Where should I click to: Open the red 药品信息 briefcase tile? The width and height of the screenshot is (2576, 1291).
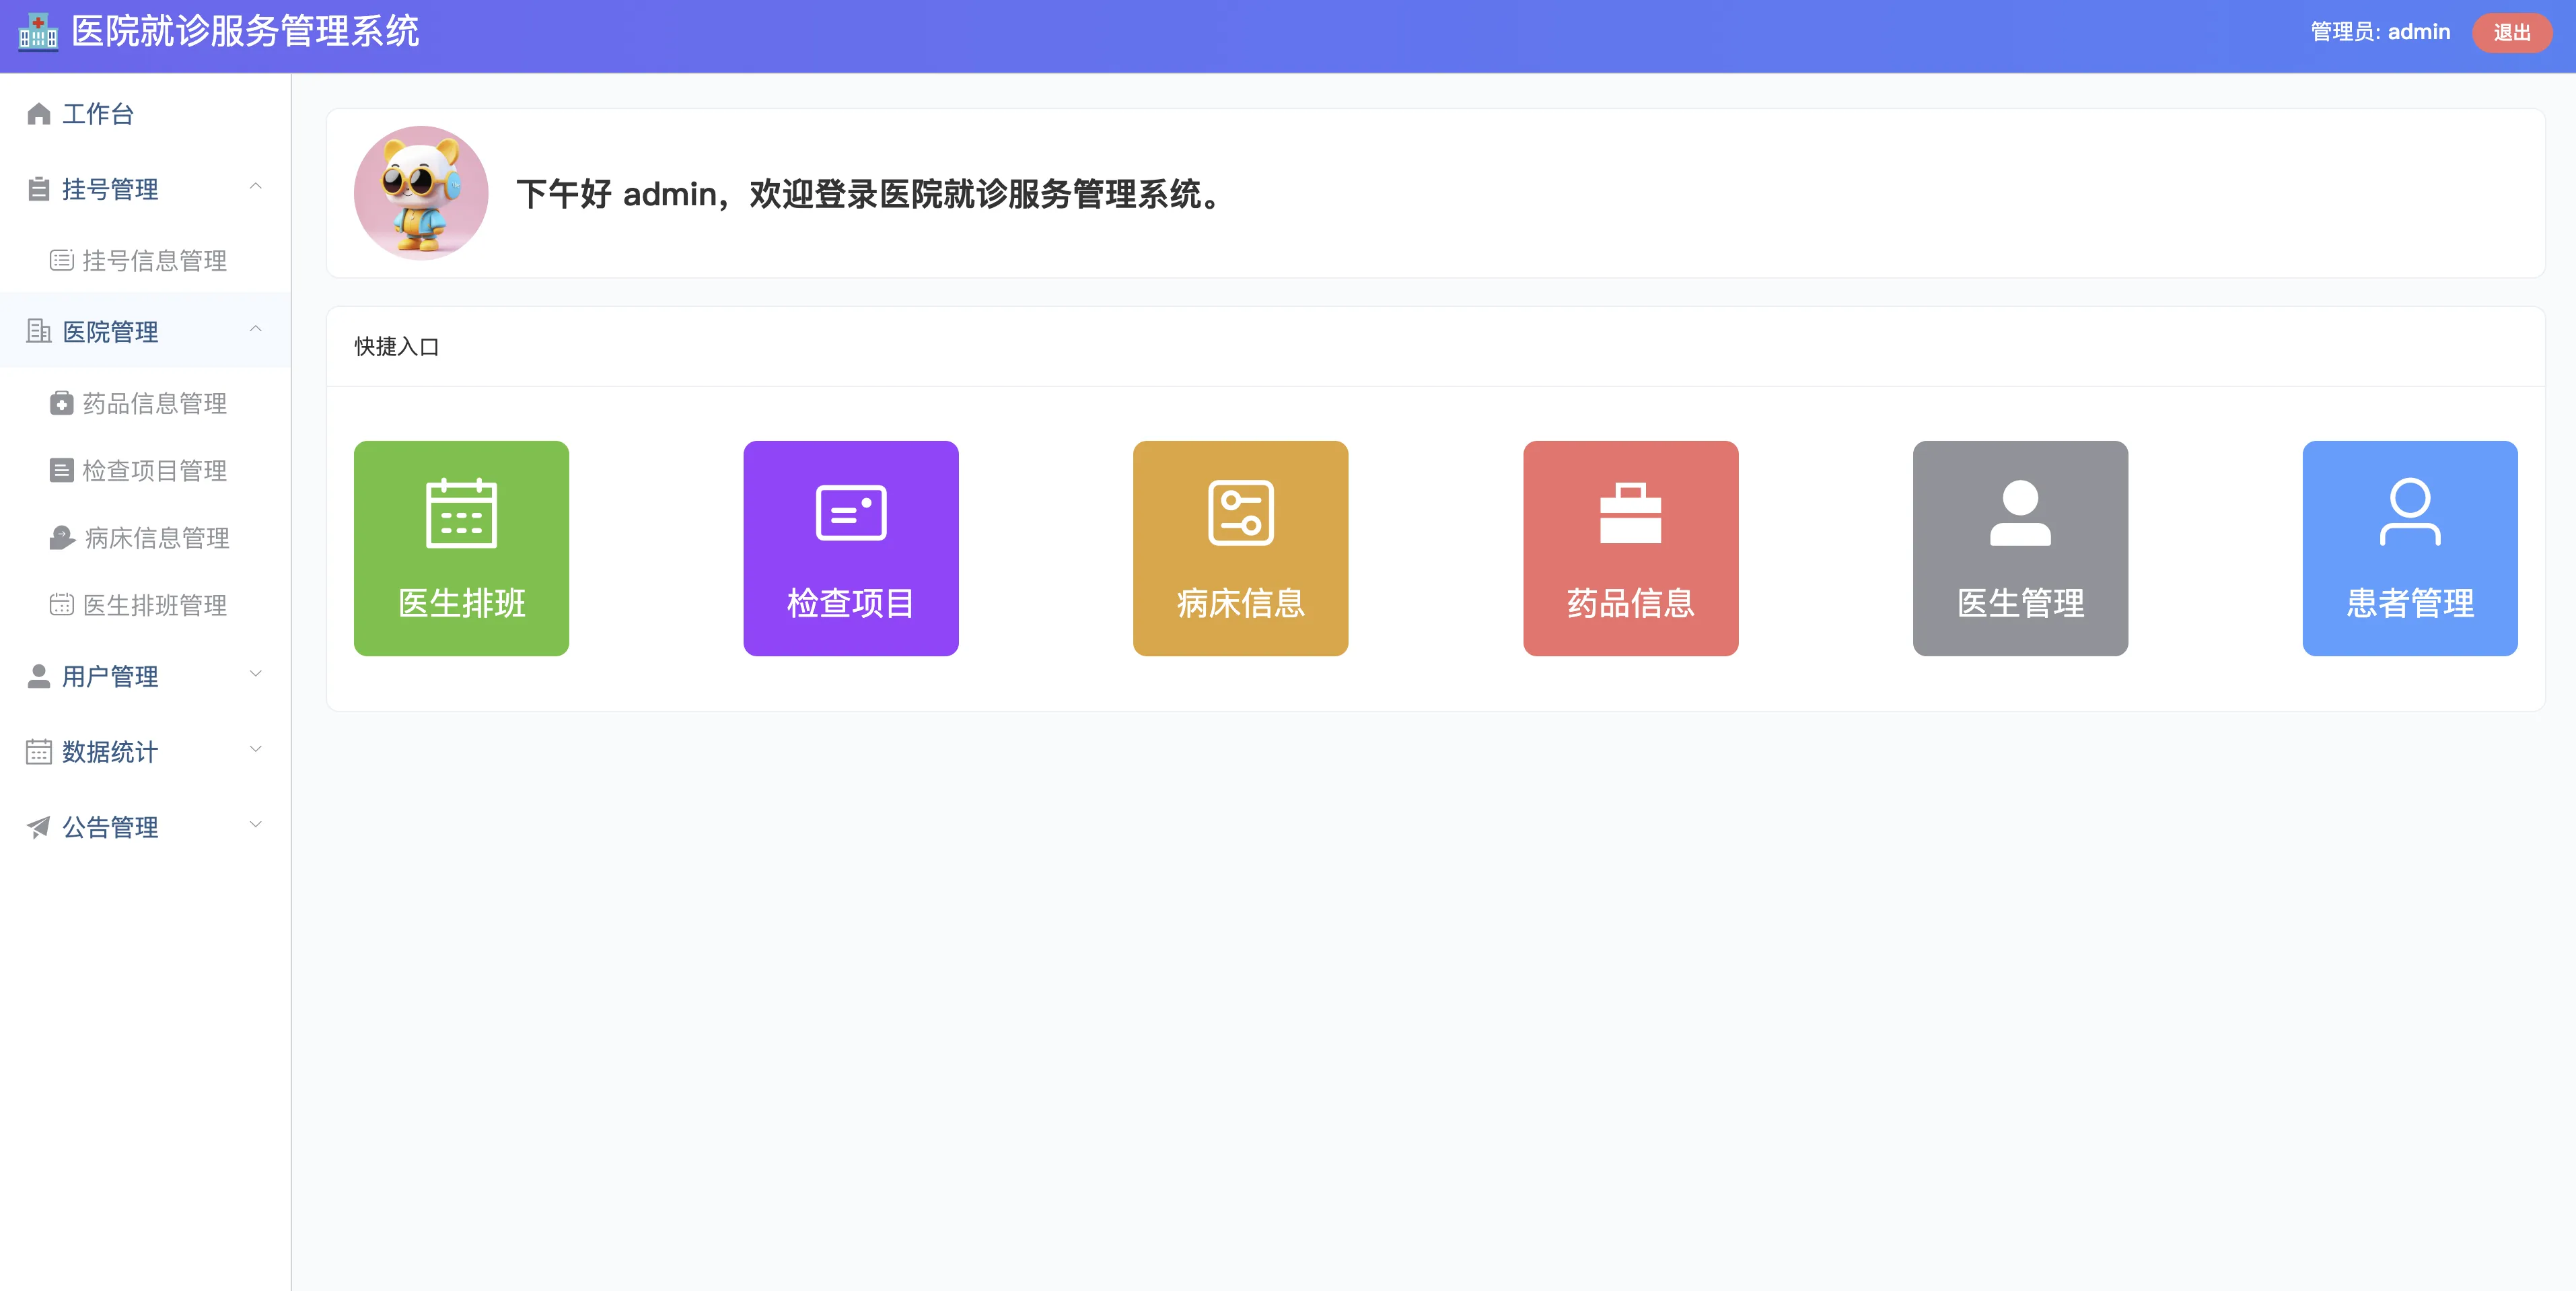click(x=1630, y=548)
